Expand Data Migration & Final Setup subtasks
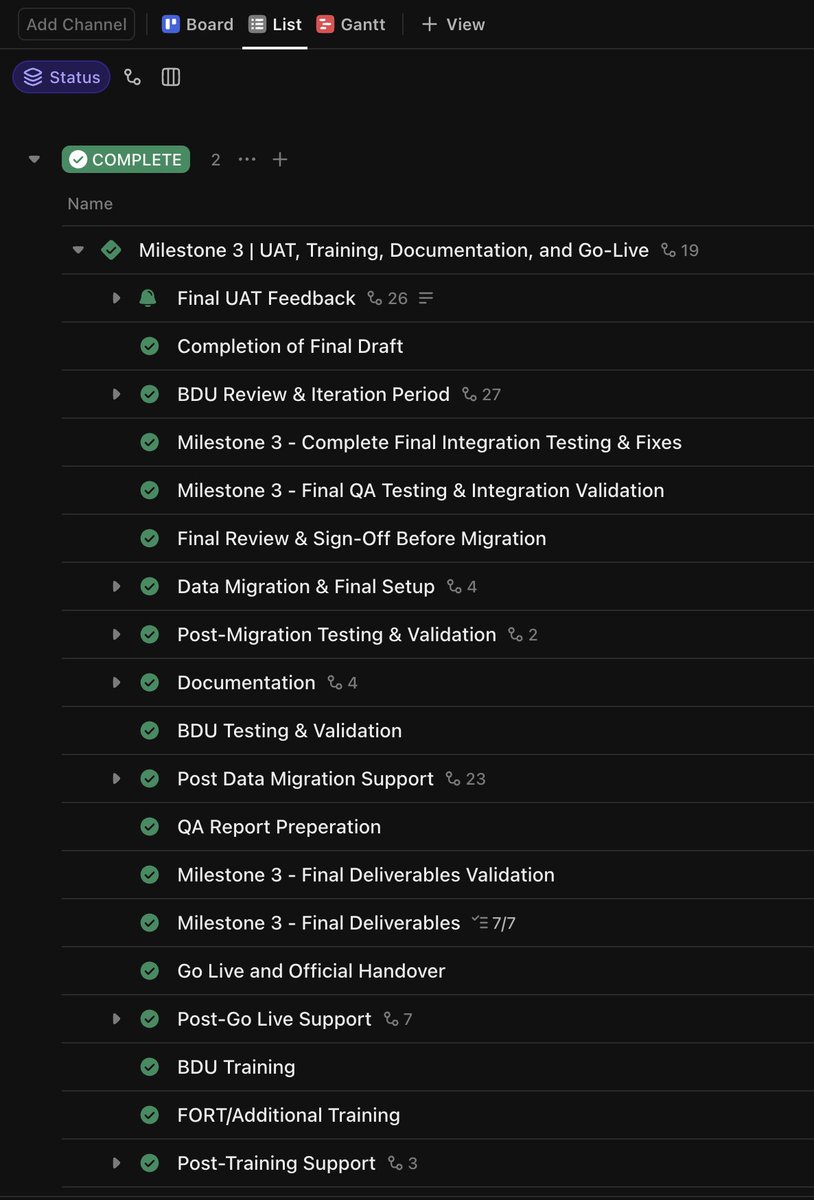This screenshot has height=1200, width=814. coord(116,586)
